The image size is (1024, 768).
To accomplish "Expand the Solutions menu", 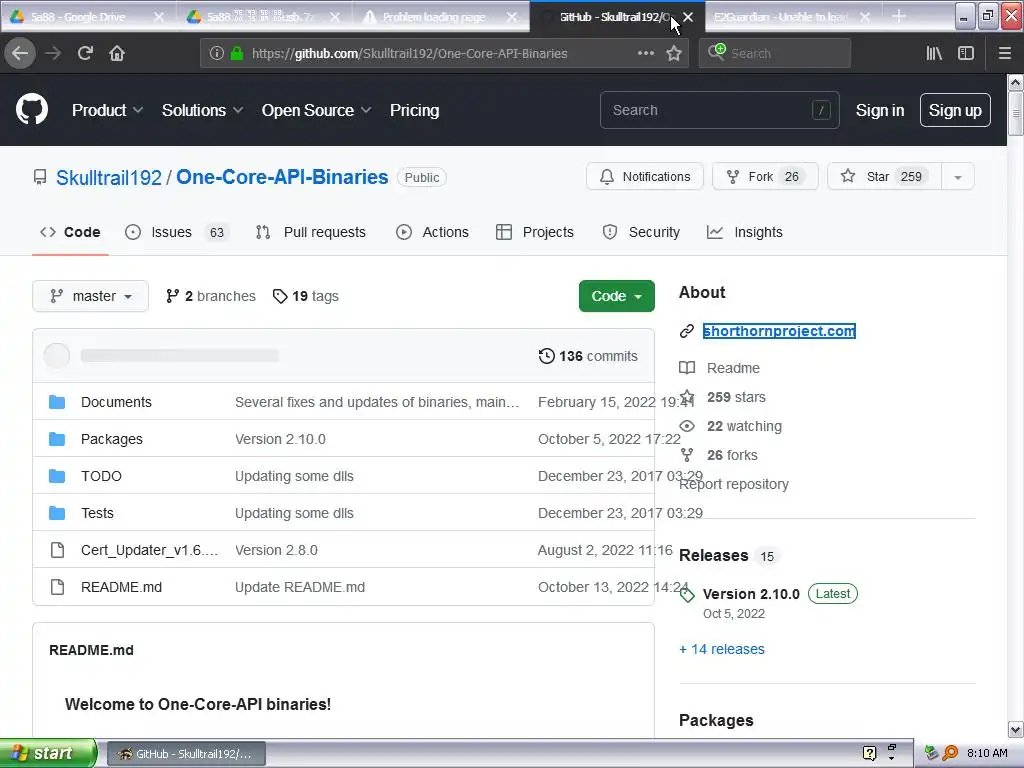I will (202, 110).
